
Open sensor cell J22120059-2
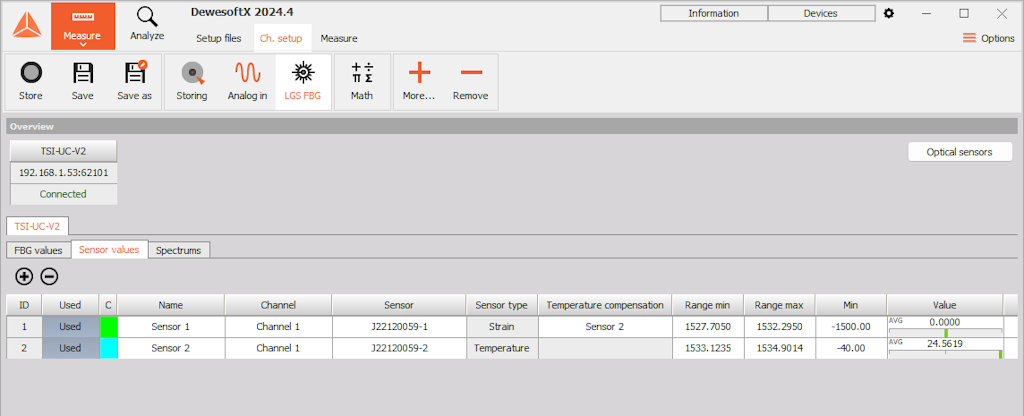399,348
